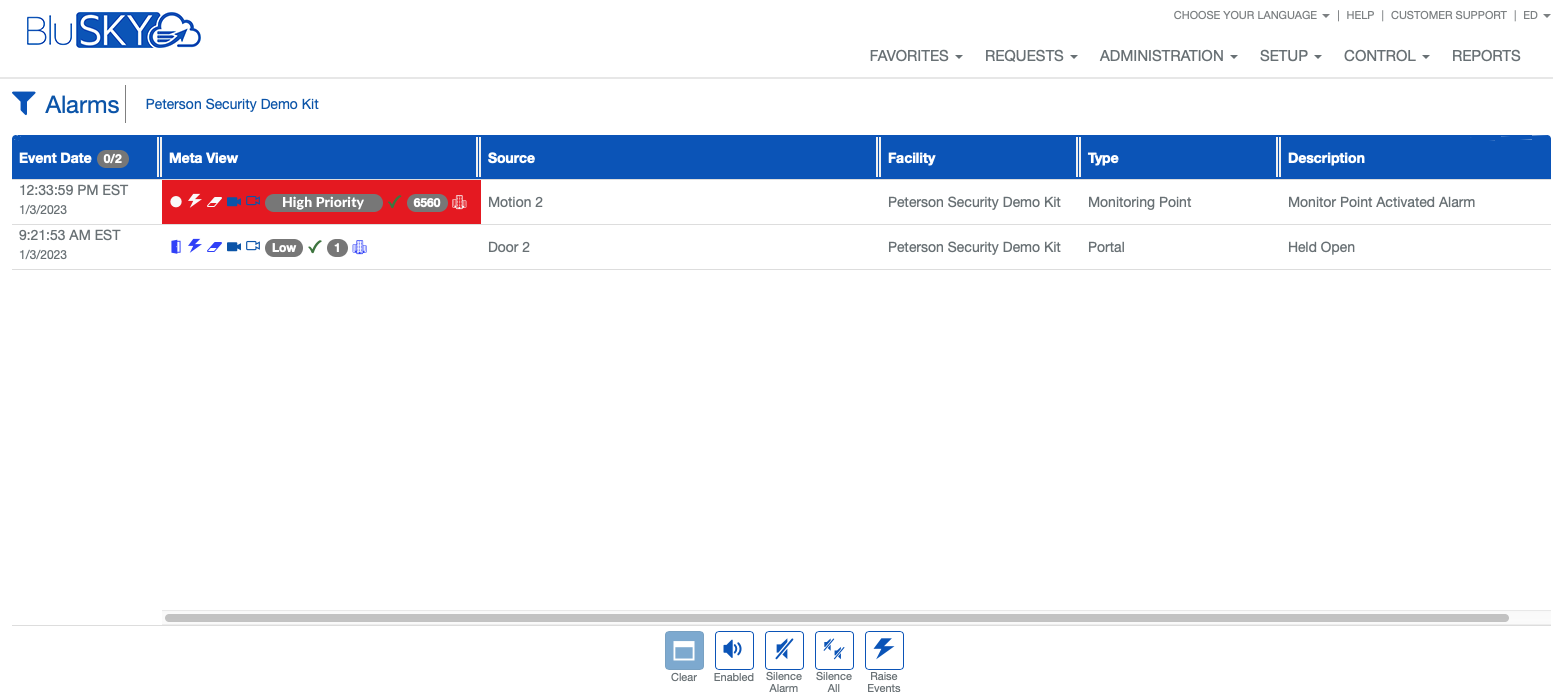Click the Peterson Security Demo Kit breadcrumb link
Screen dimensions: 1553x692
[x=232, y=104]
